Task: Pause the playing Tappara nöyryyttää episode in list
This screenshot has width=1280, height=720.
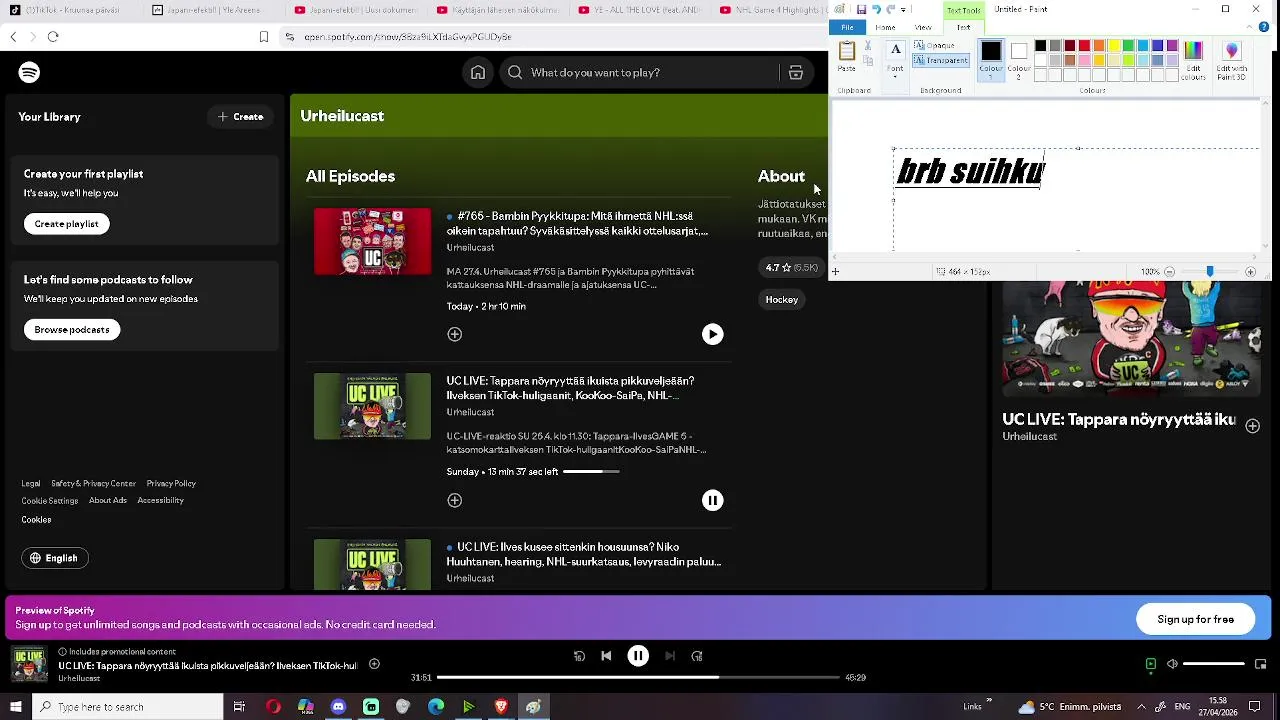Action: (x=712, y=500)
